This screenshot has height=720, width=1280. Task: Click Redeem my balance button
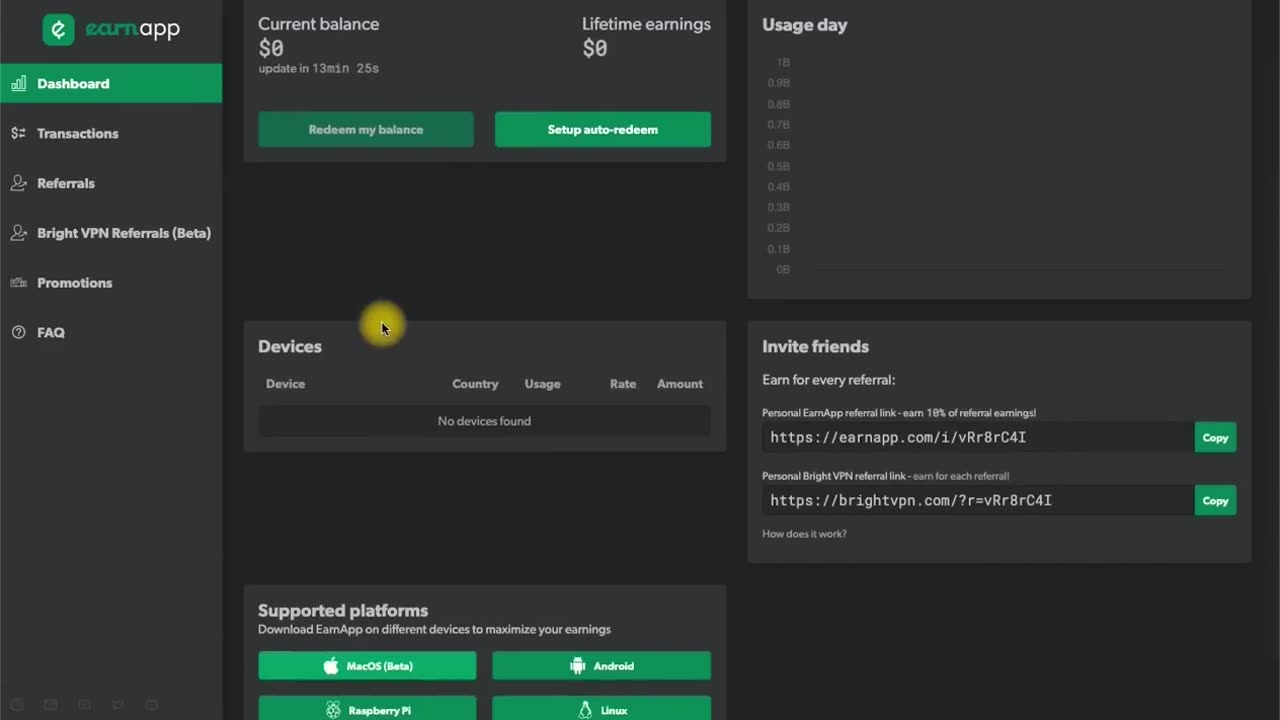(x=366, y=129)
